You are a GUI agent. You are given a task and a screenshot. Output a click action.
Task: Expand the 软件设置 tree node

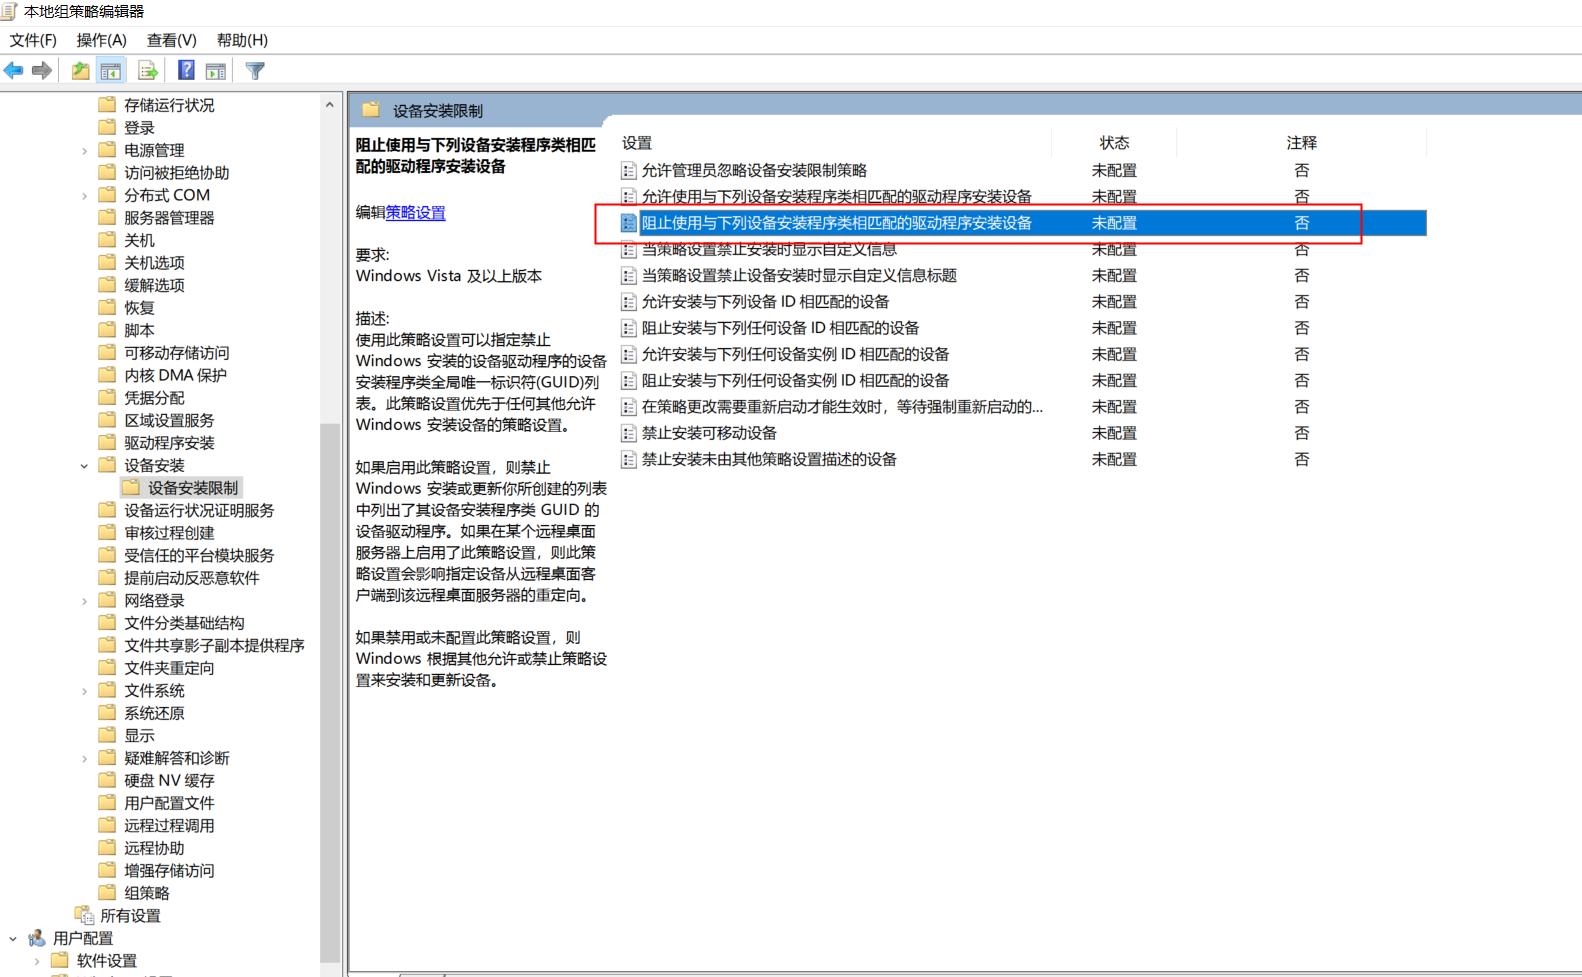[37, 961]
